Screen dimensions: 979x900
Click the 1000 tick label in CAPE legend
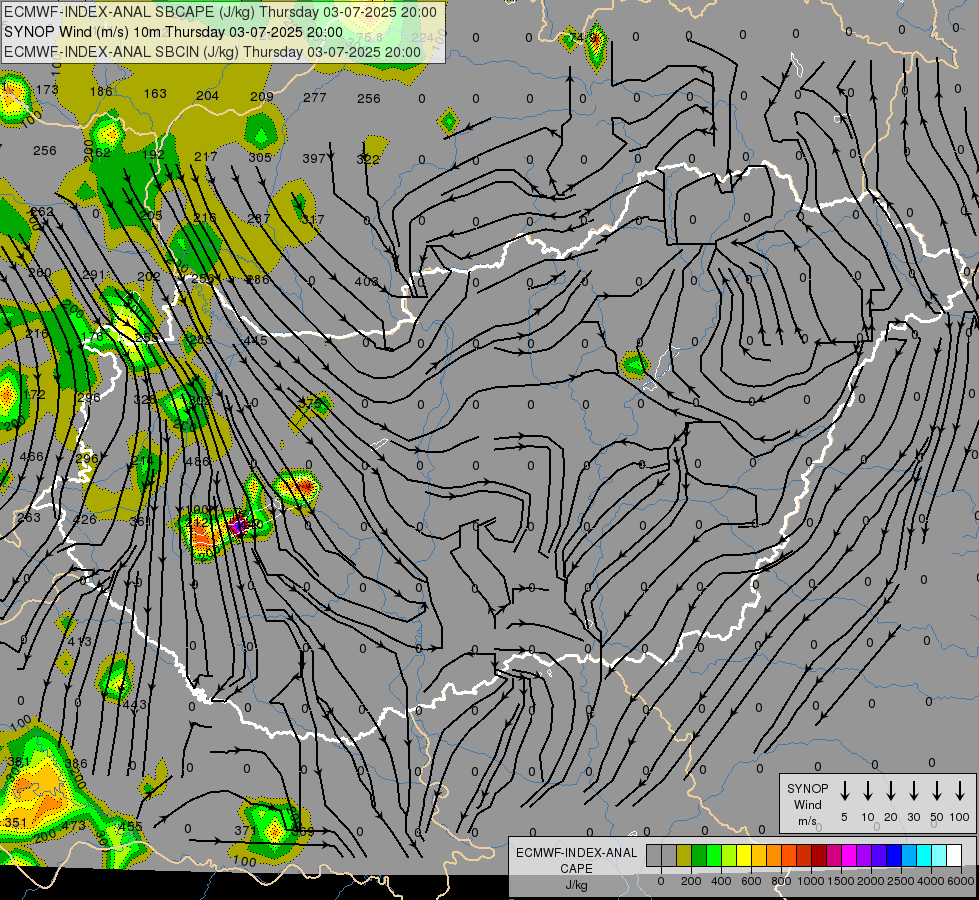pyautogui.click(x=811, y=881)
